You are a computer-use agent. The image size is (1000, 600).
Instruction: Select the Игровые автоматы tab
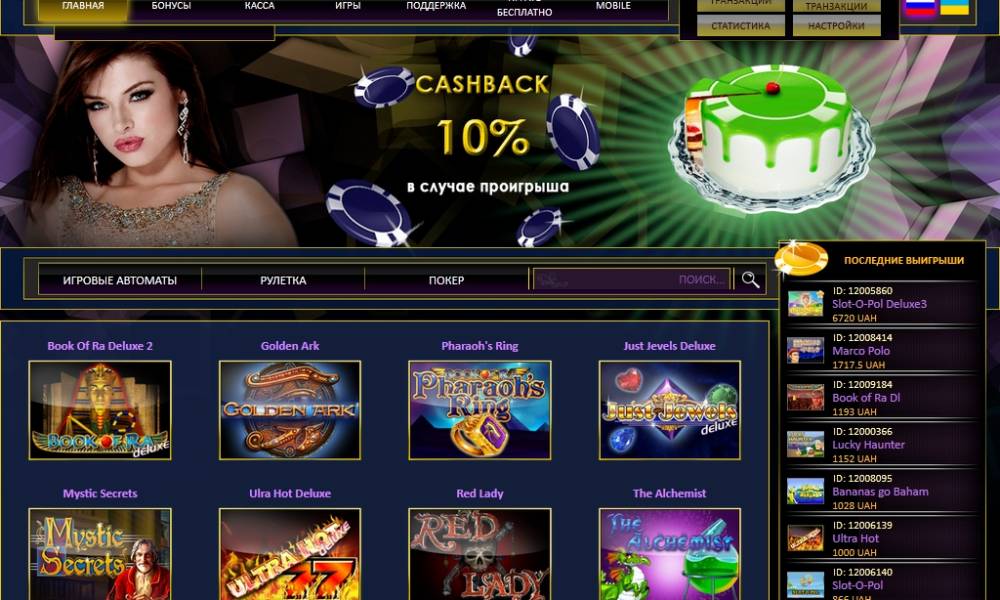point(120,280)
